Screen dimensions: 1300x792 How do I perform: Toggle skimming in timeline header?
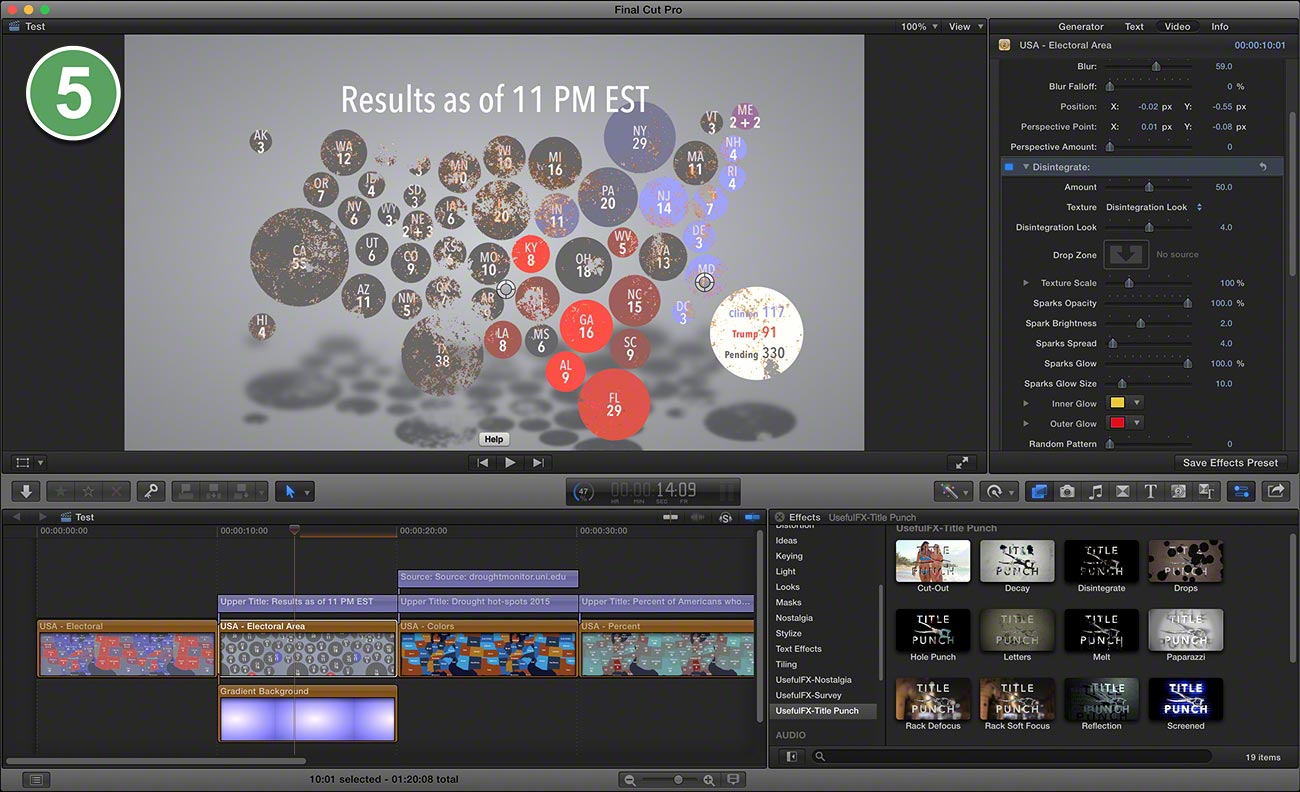point(671,517)
